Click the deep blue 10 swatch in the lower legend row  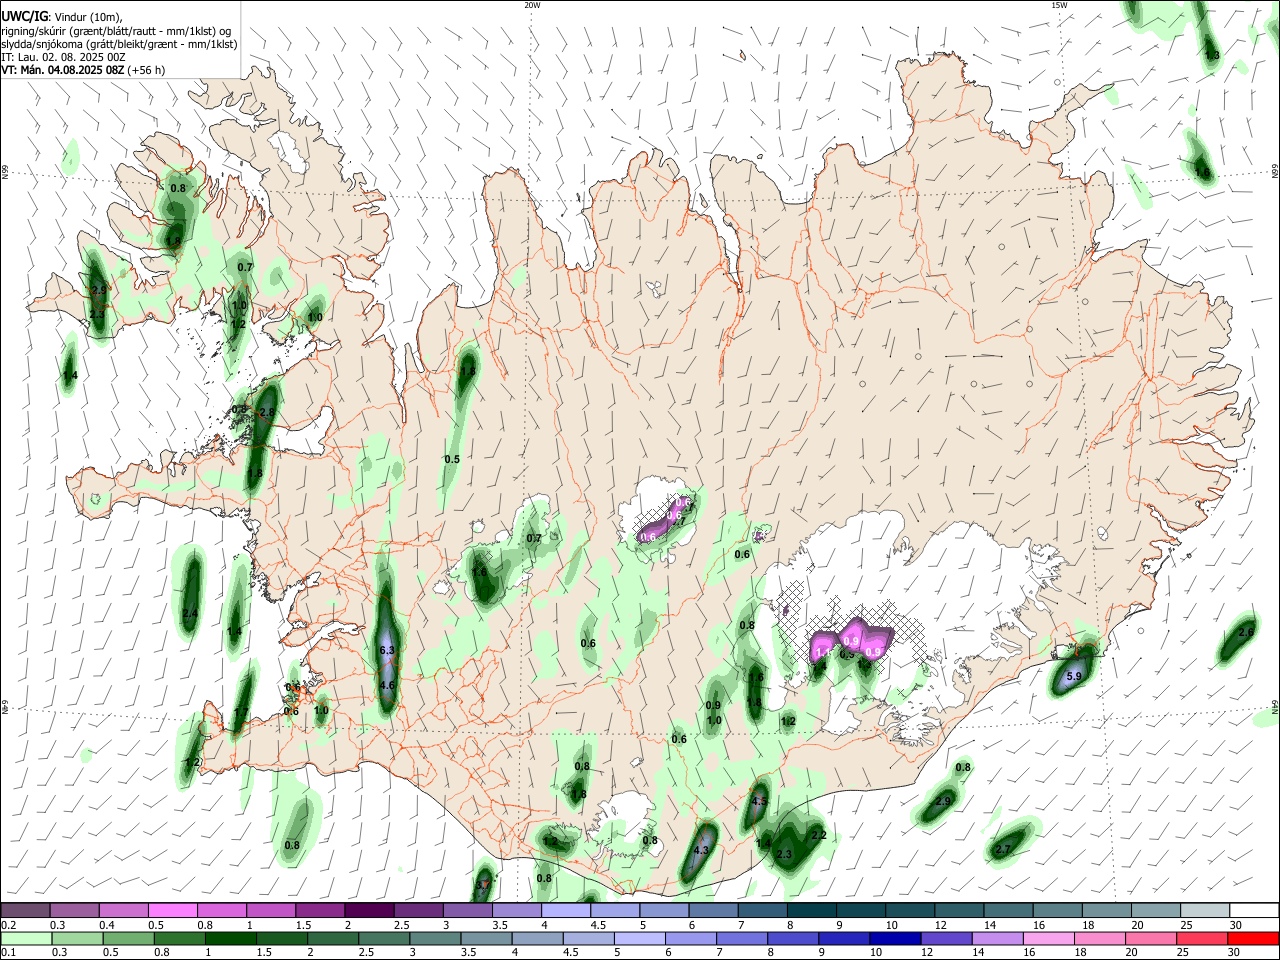[895, 939]
